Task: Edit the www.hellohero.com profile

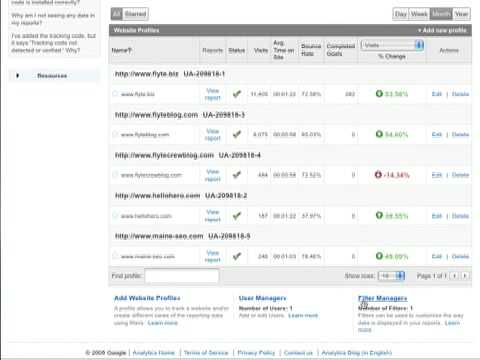Action: [x=437, y=216]
